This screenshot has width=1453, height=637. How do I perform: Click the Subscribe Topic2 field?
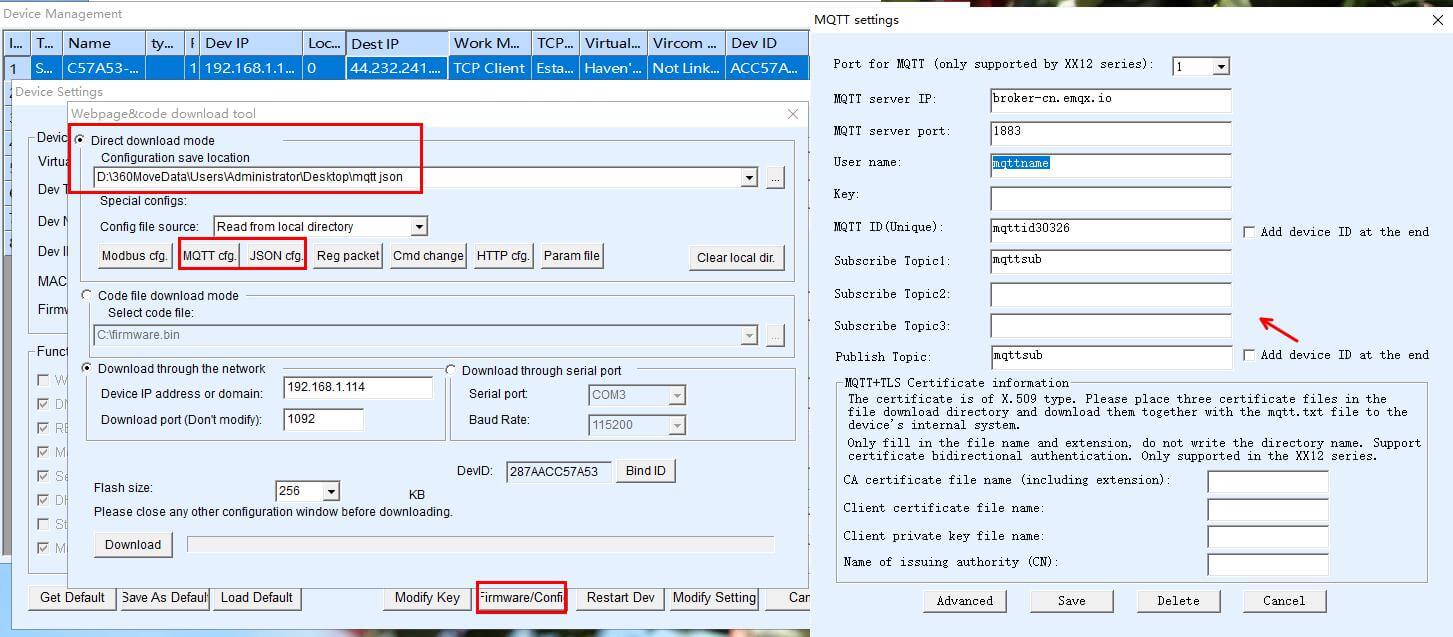pos(1111,294)
